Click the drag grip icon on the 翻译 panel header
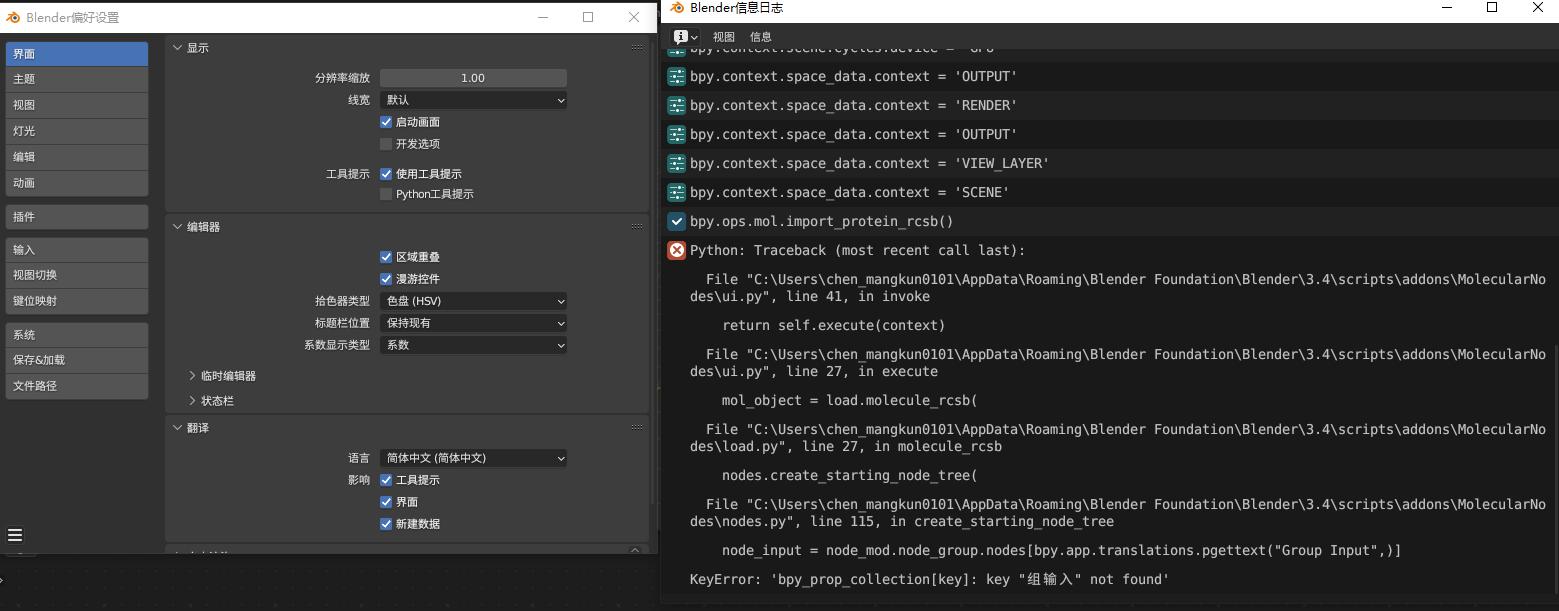This screenshot has height=611, width=1559. pyautogui.click(x=637, y=427)
